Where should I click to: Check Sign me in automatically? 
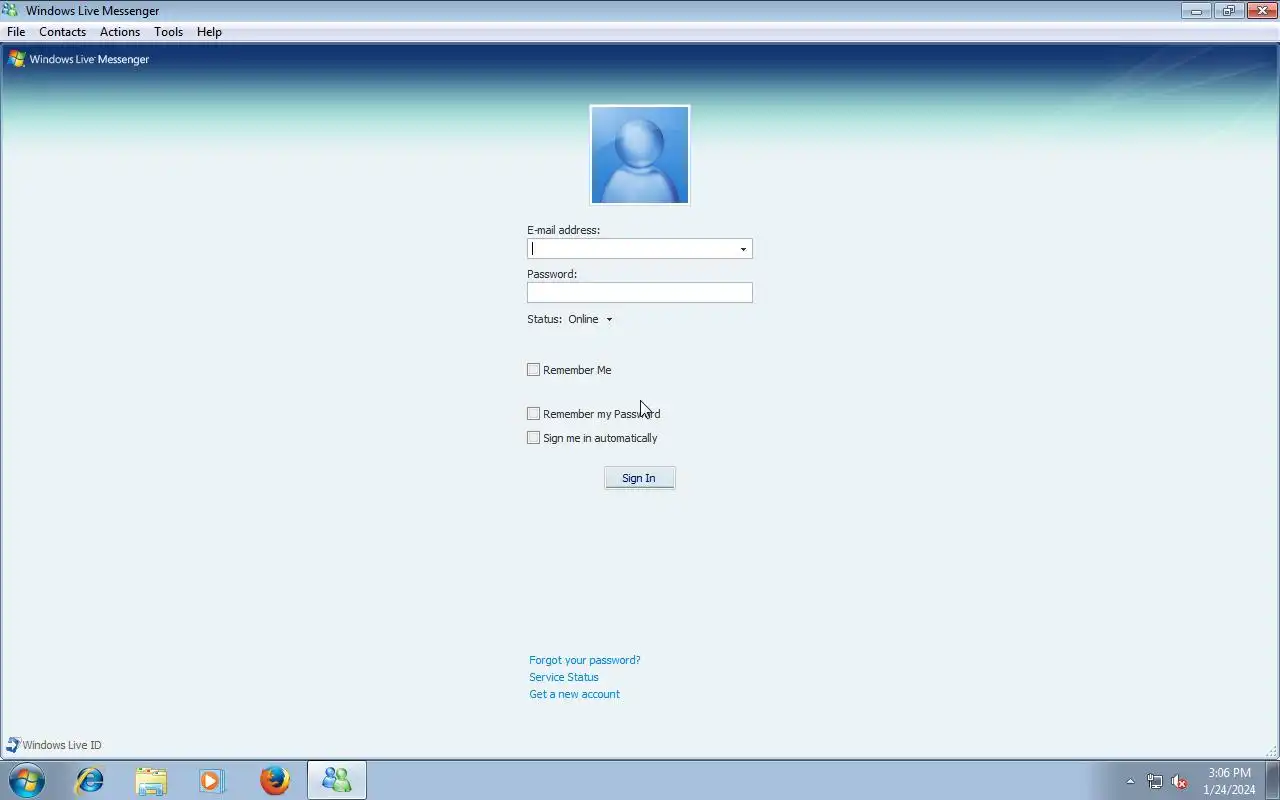(533, 438)
